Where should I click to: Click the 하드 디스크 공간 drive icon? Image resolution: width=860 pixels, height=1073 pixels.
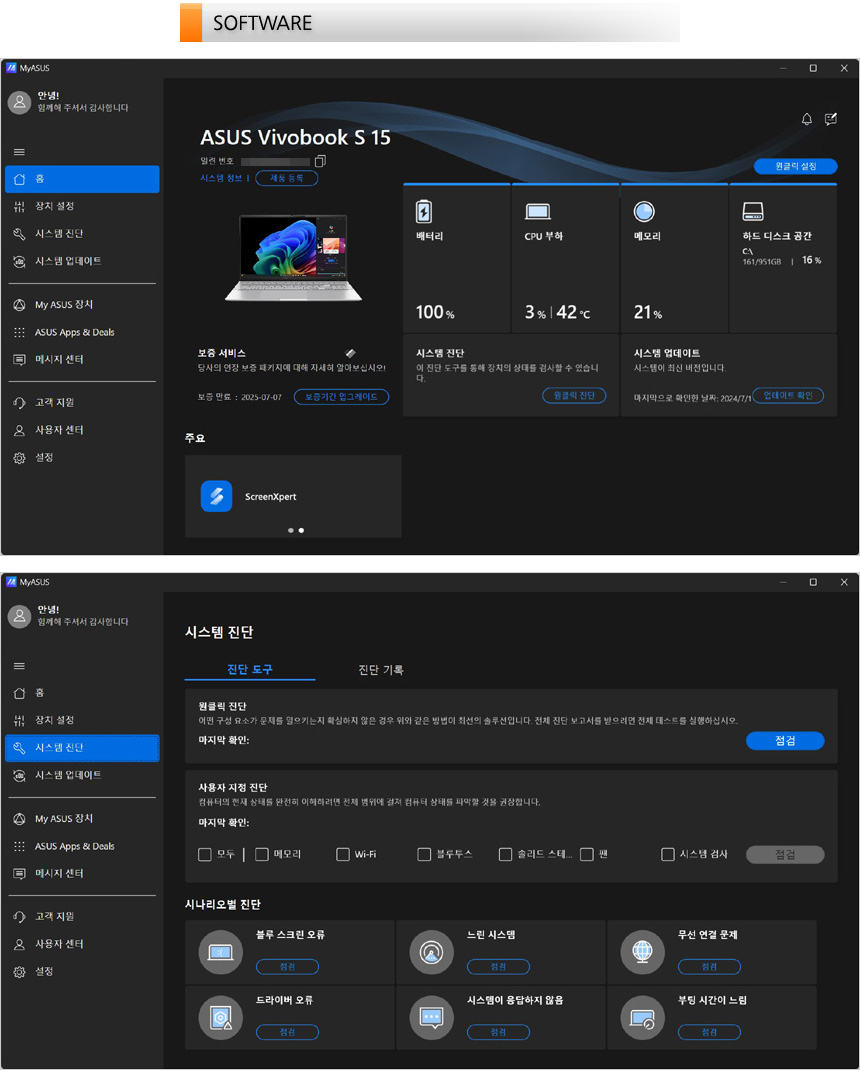[753, 211]
